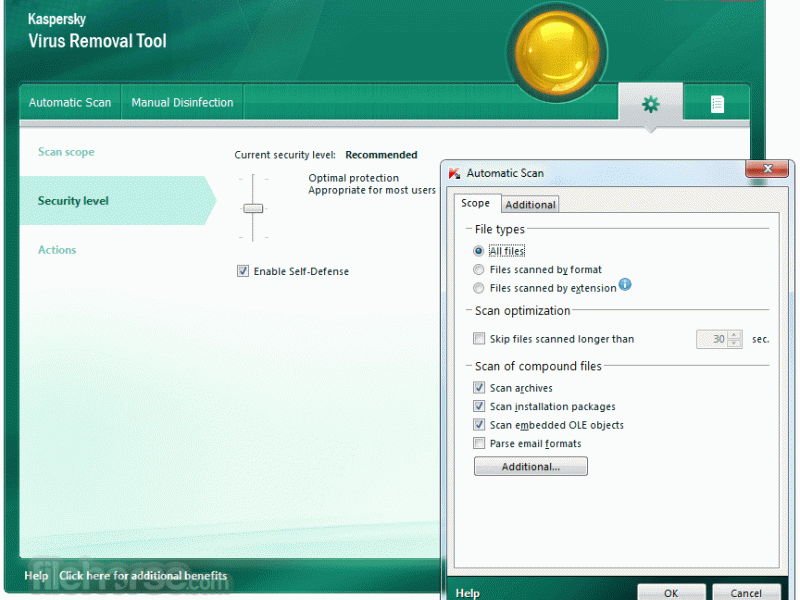Select Files scanned by extension
Image resolution: width=800 pixels, height=600 pixels.
[x=478, y=288]
